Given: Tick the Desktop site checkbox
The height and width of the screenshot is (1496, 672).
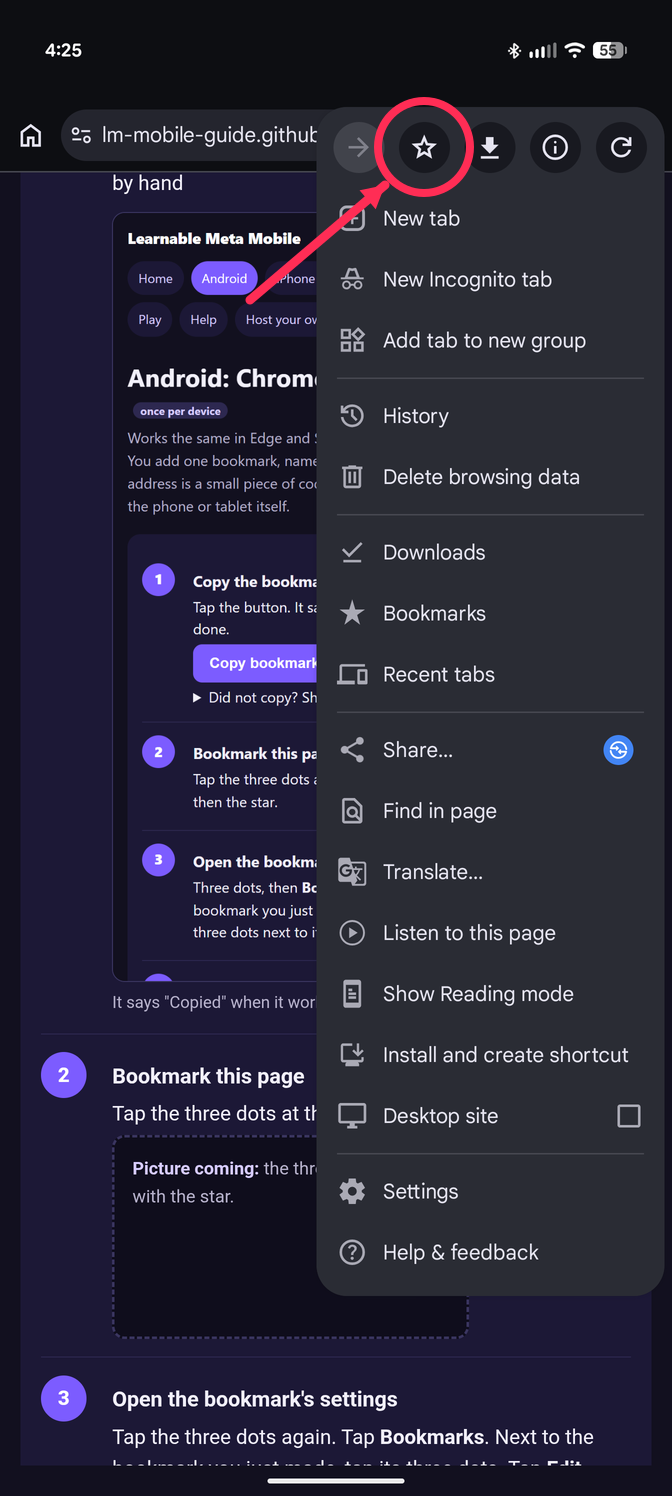Looking at the screenshot, I should [629, 1116].
